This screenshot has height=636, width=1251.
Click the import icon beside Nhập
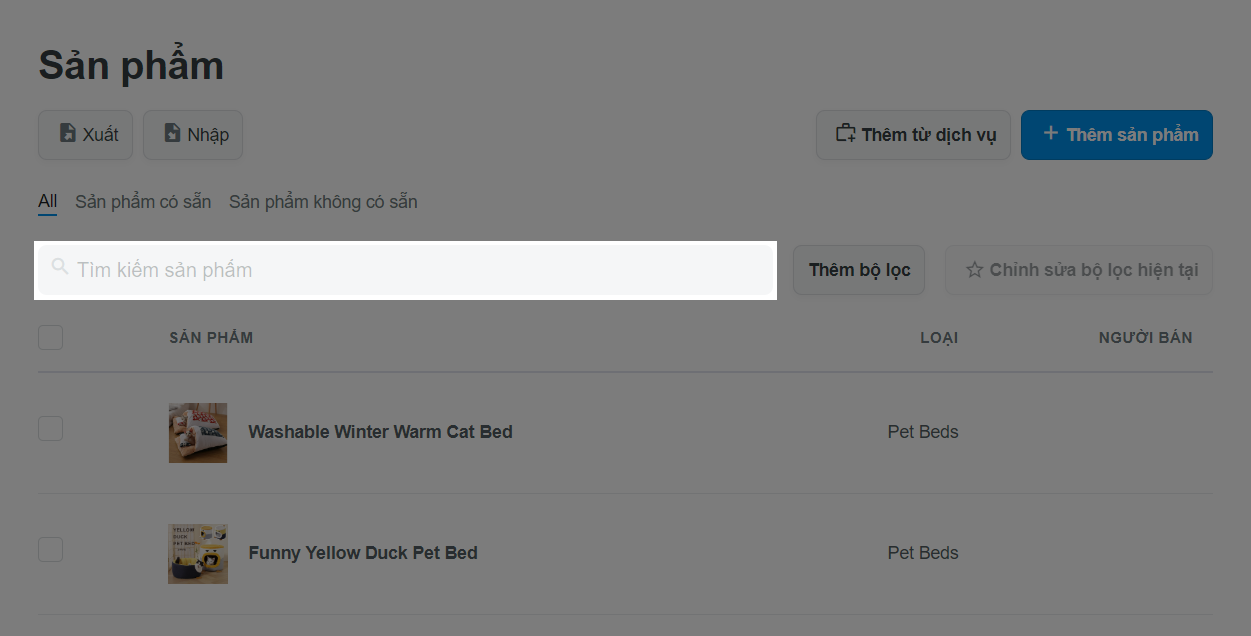(x=172, y=134)
